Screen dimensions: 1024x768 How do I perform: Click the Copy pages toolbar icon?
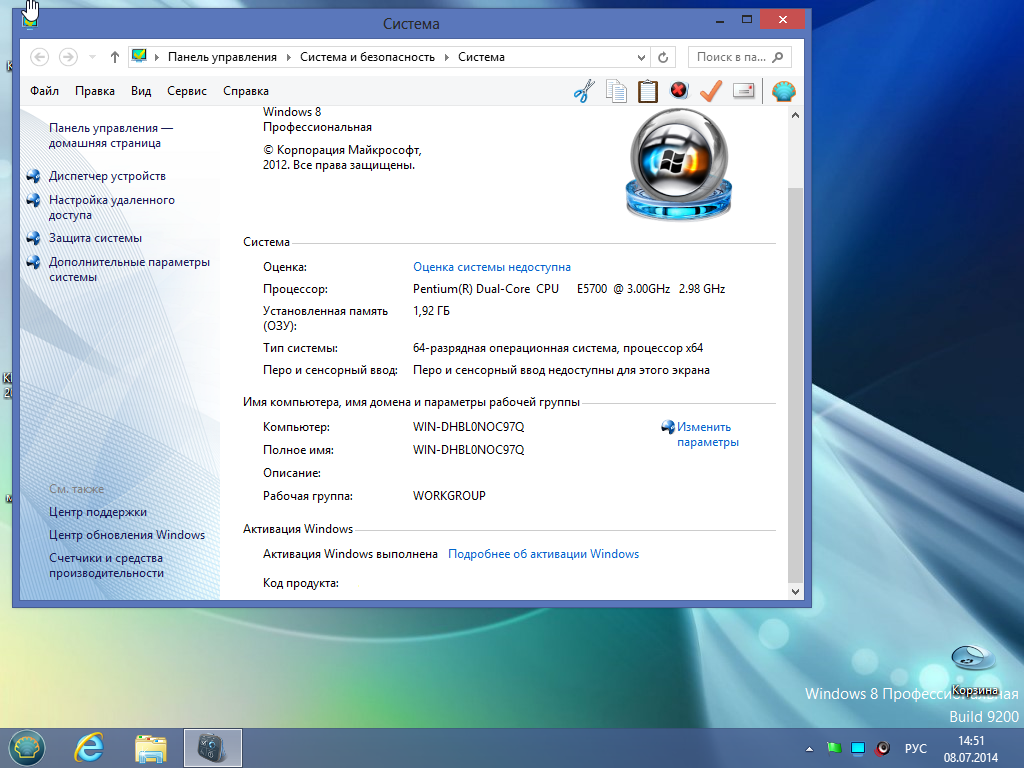pyautogui.click(x=616, y=91)
